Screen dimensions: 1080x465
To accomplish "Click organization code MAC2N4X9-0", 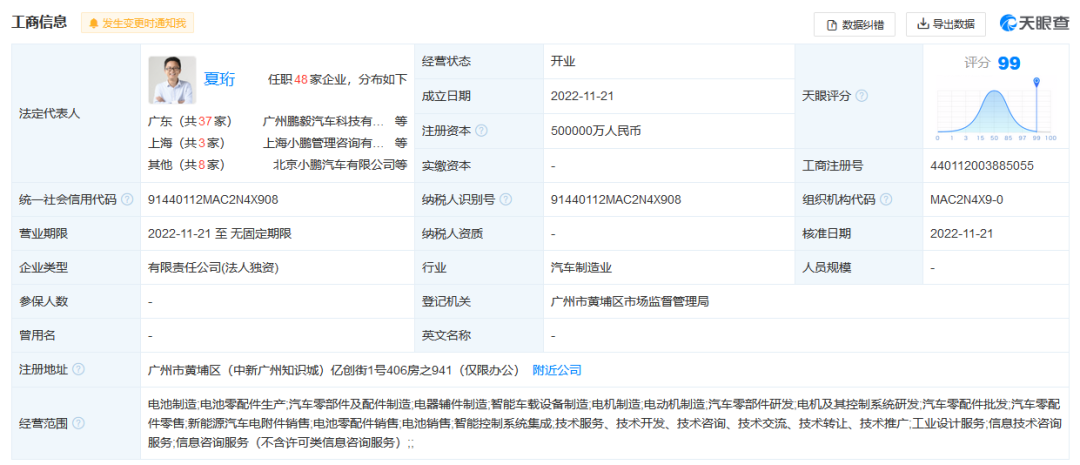I will pos(966,200).
